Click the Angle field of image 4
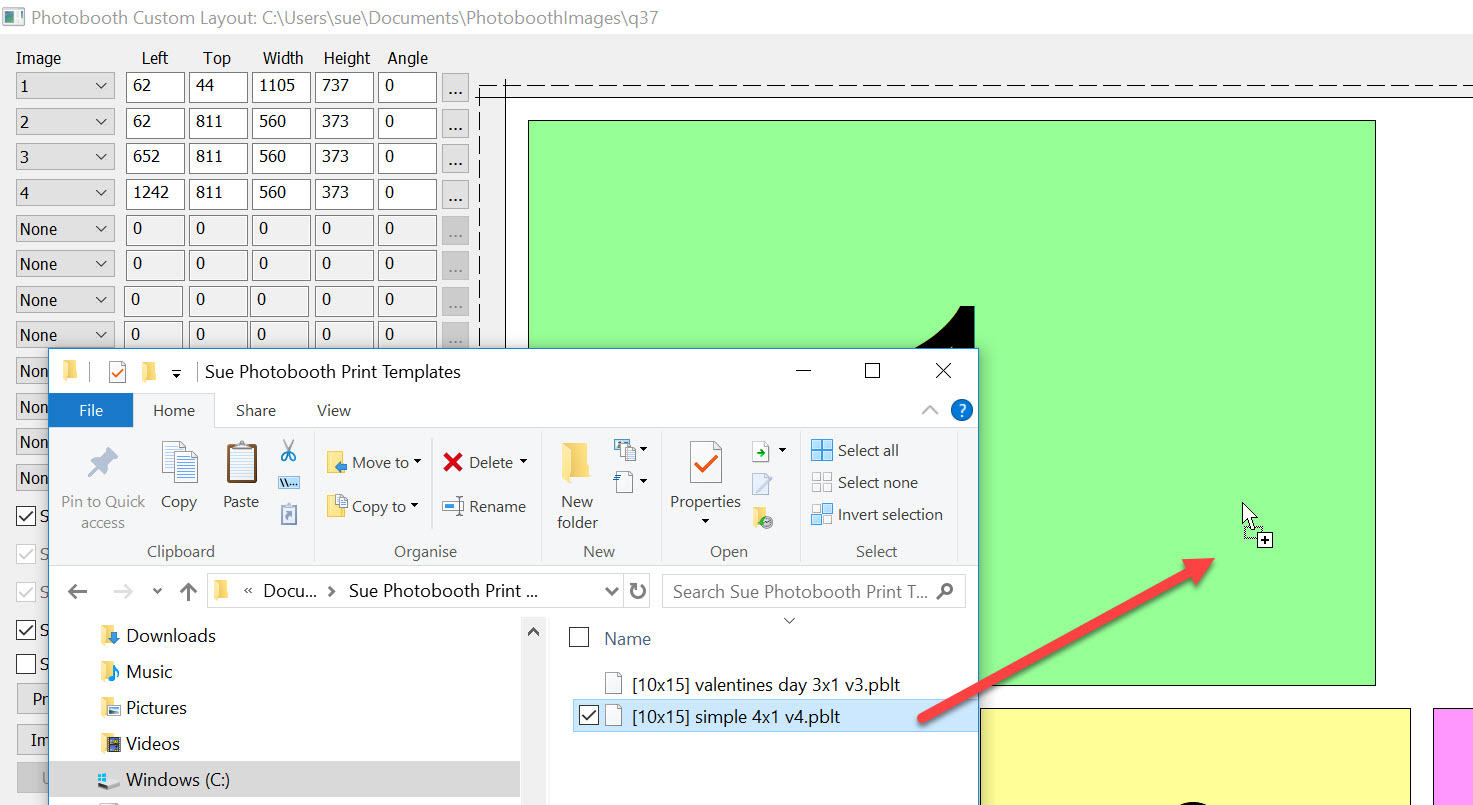The image size is (1473, 805). [x=407, y=193]
